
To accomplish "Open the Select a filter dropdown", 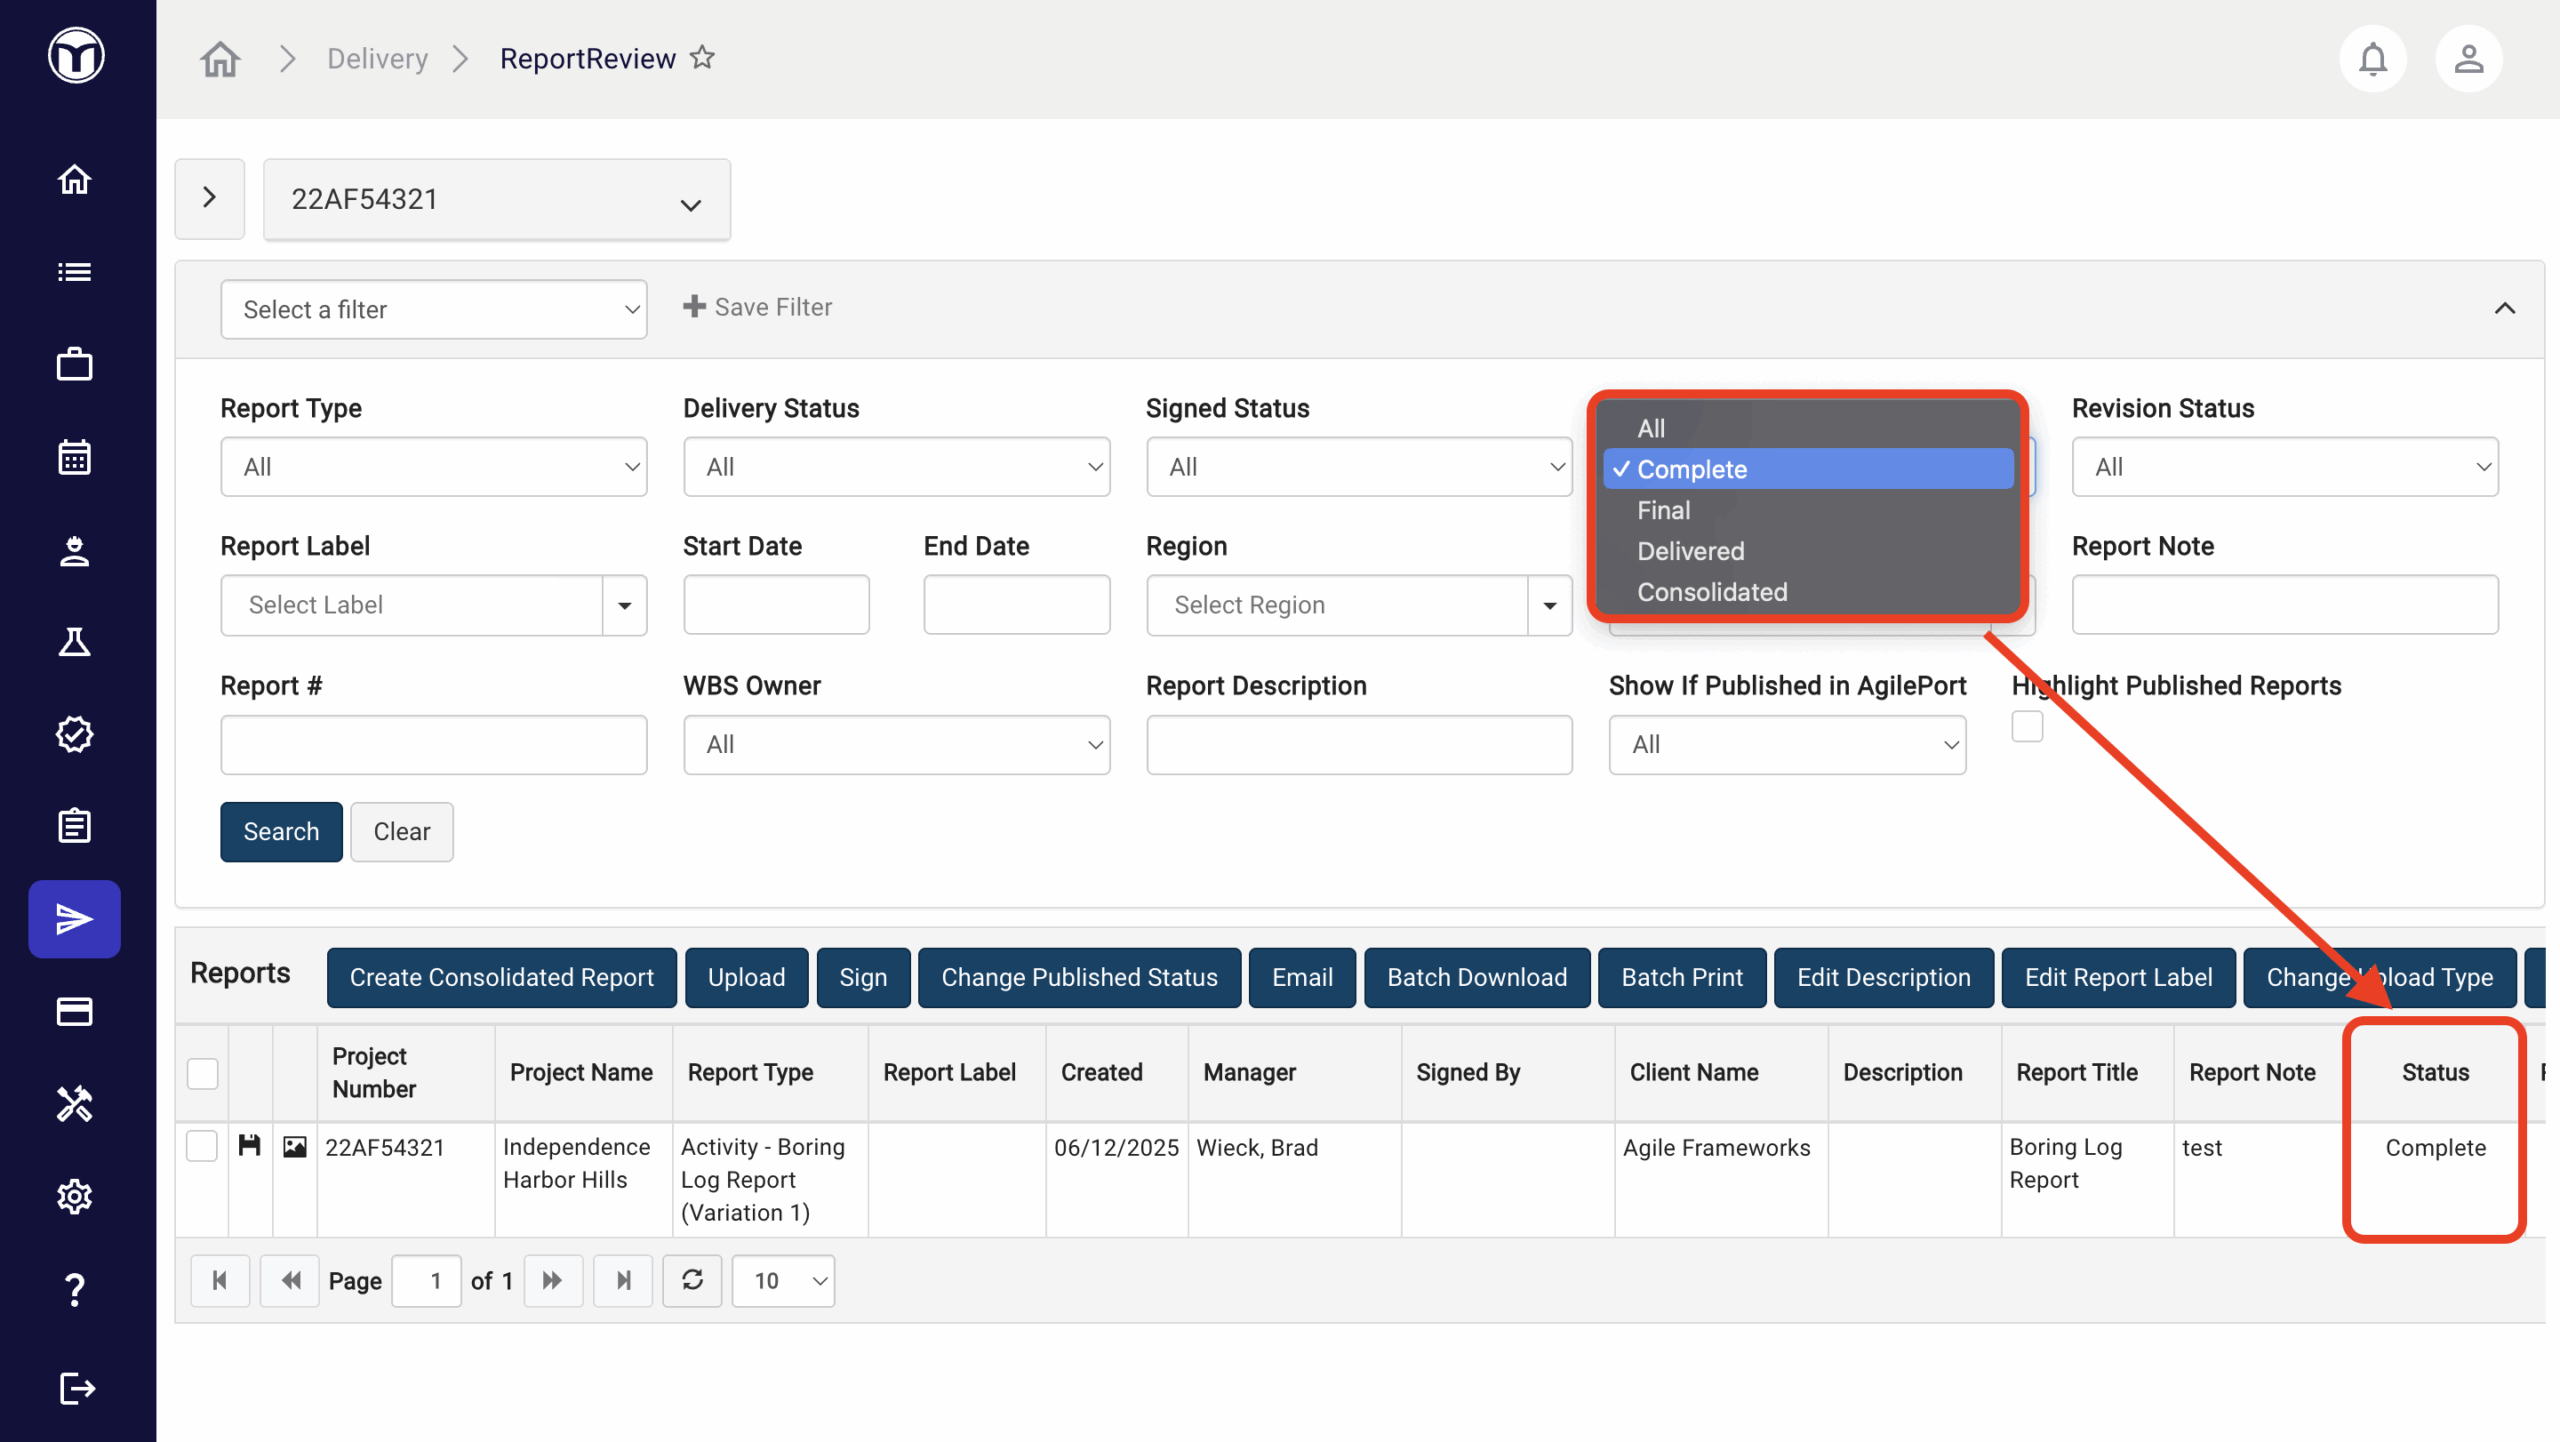I will pos(433,309).
